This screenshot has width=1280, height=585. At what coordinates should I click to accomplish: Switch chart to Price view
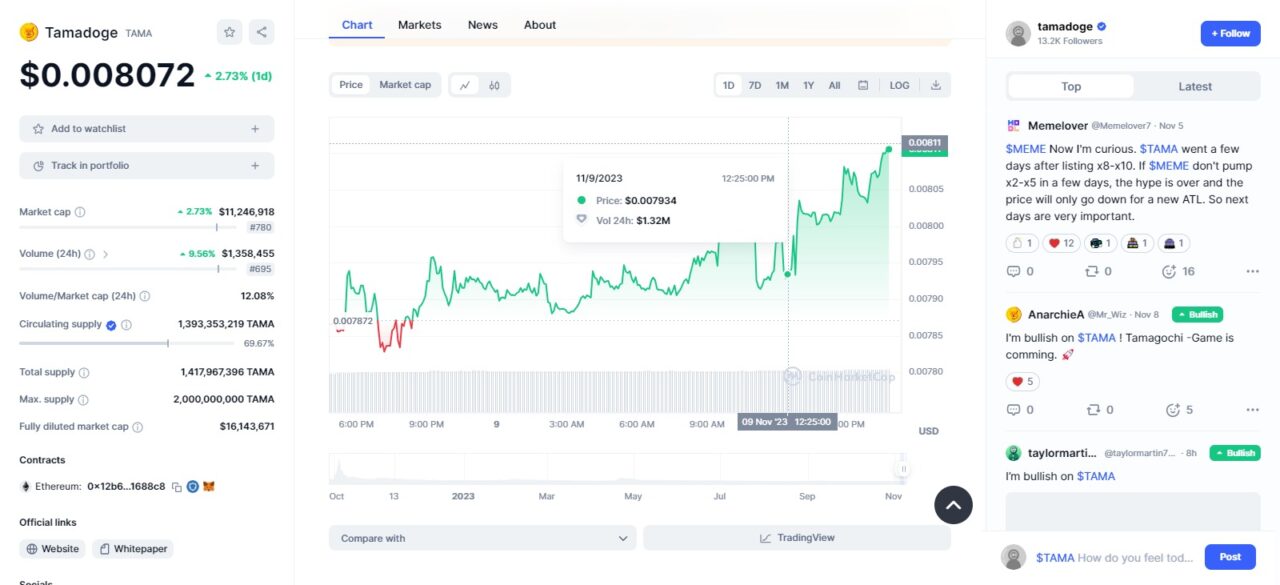(351, 85)
